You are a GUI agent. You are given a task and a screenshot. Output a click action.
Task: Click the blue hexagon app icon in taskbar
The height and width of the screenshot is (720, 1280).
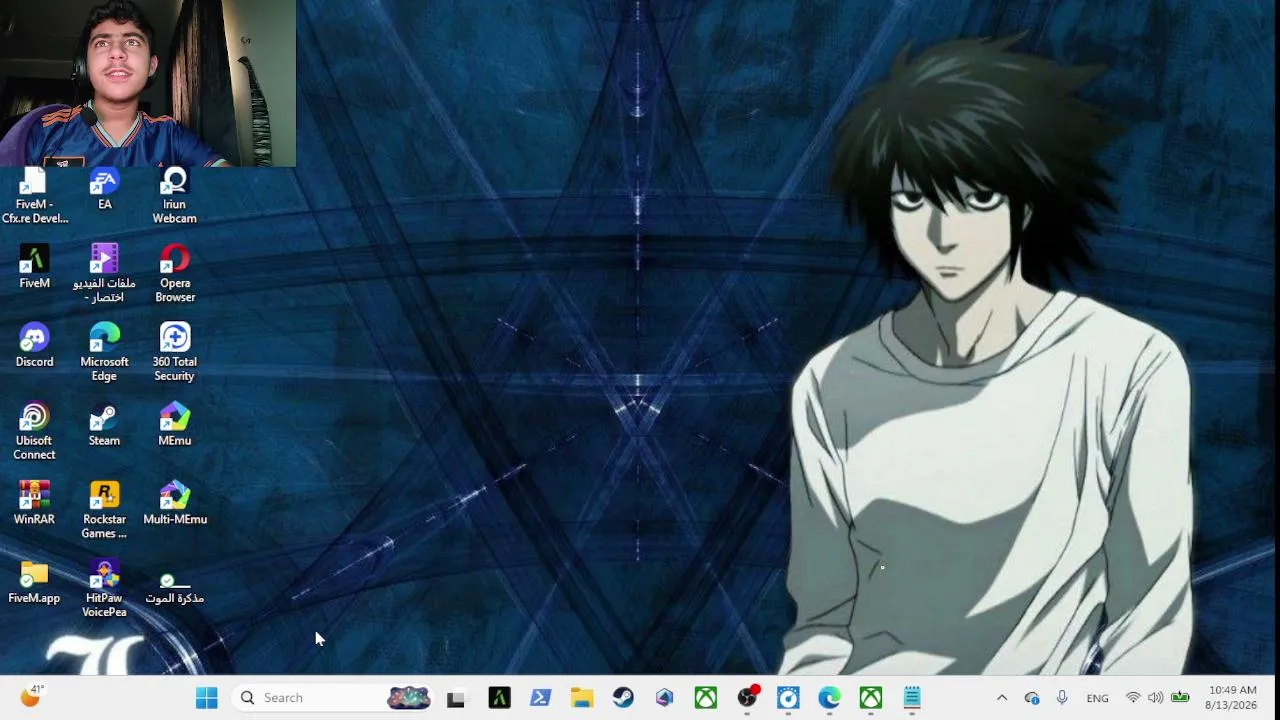[664, 698]
